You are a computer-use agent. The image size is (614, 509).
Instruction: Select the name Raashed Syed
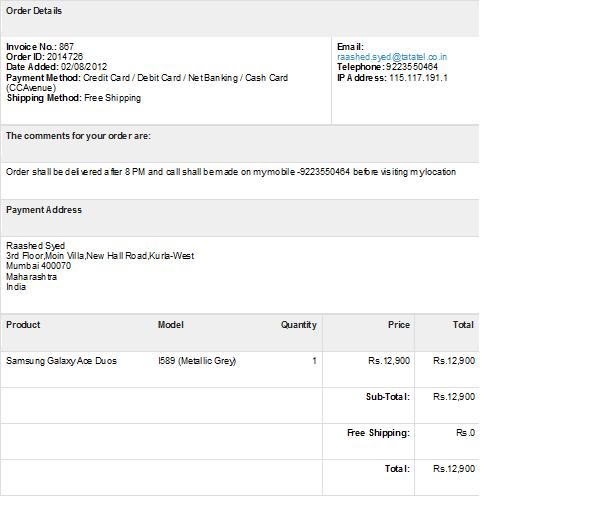coord(36,246)
